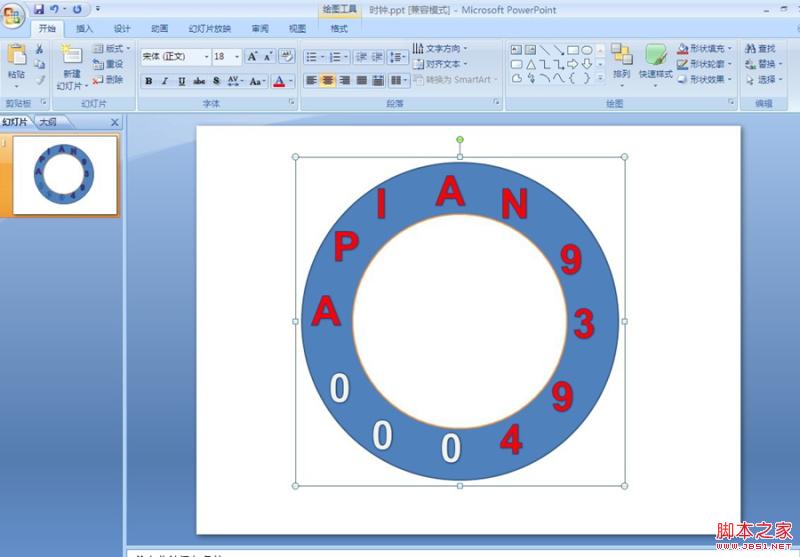Toggle bold formatting
This screenshot has width=800, height=557.
pyautogui.click(x=148, y=81)
